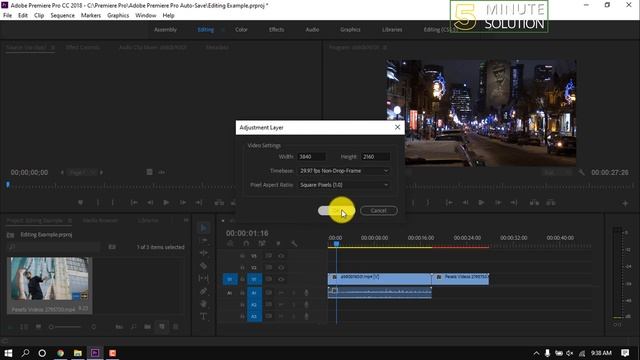Expand Project panel tab overflow chevrons

coord(186,220)
